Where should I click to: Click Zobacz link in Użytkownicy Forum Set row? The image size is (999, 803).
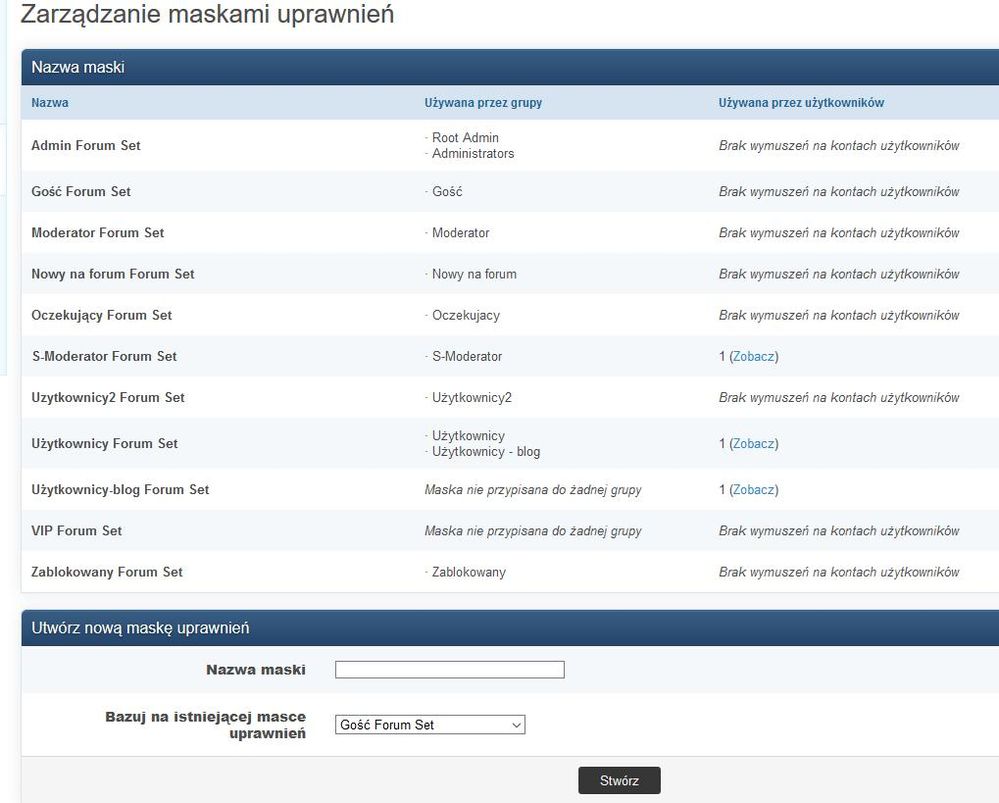(x=753, y=443)
